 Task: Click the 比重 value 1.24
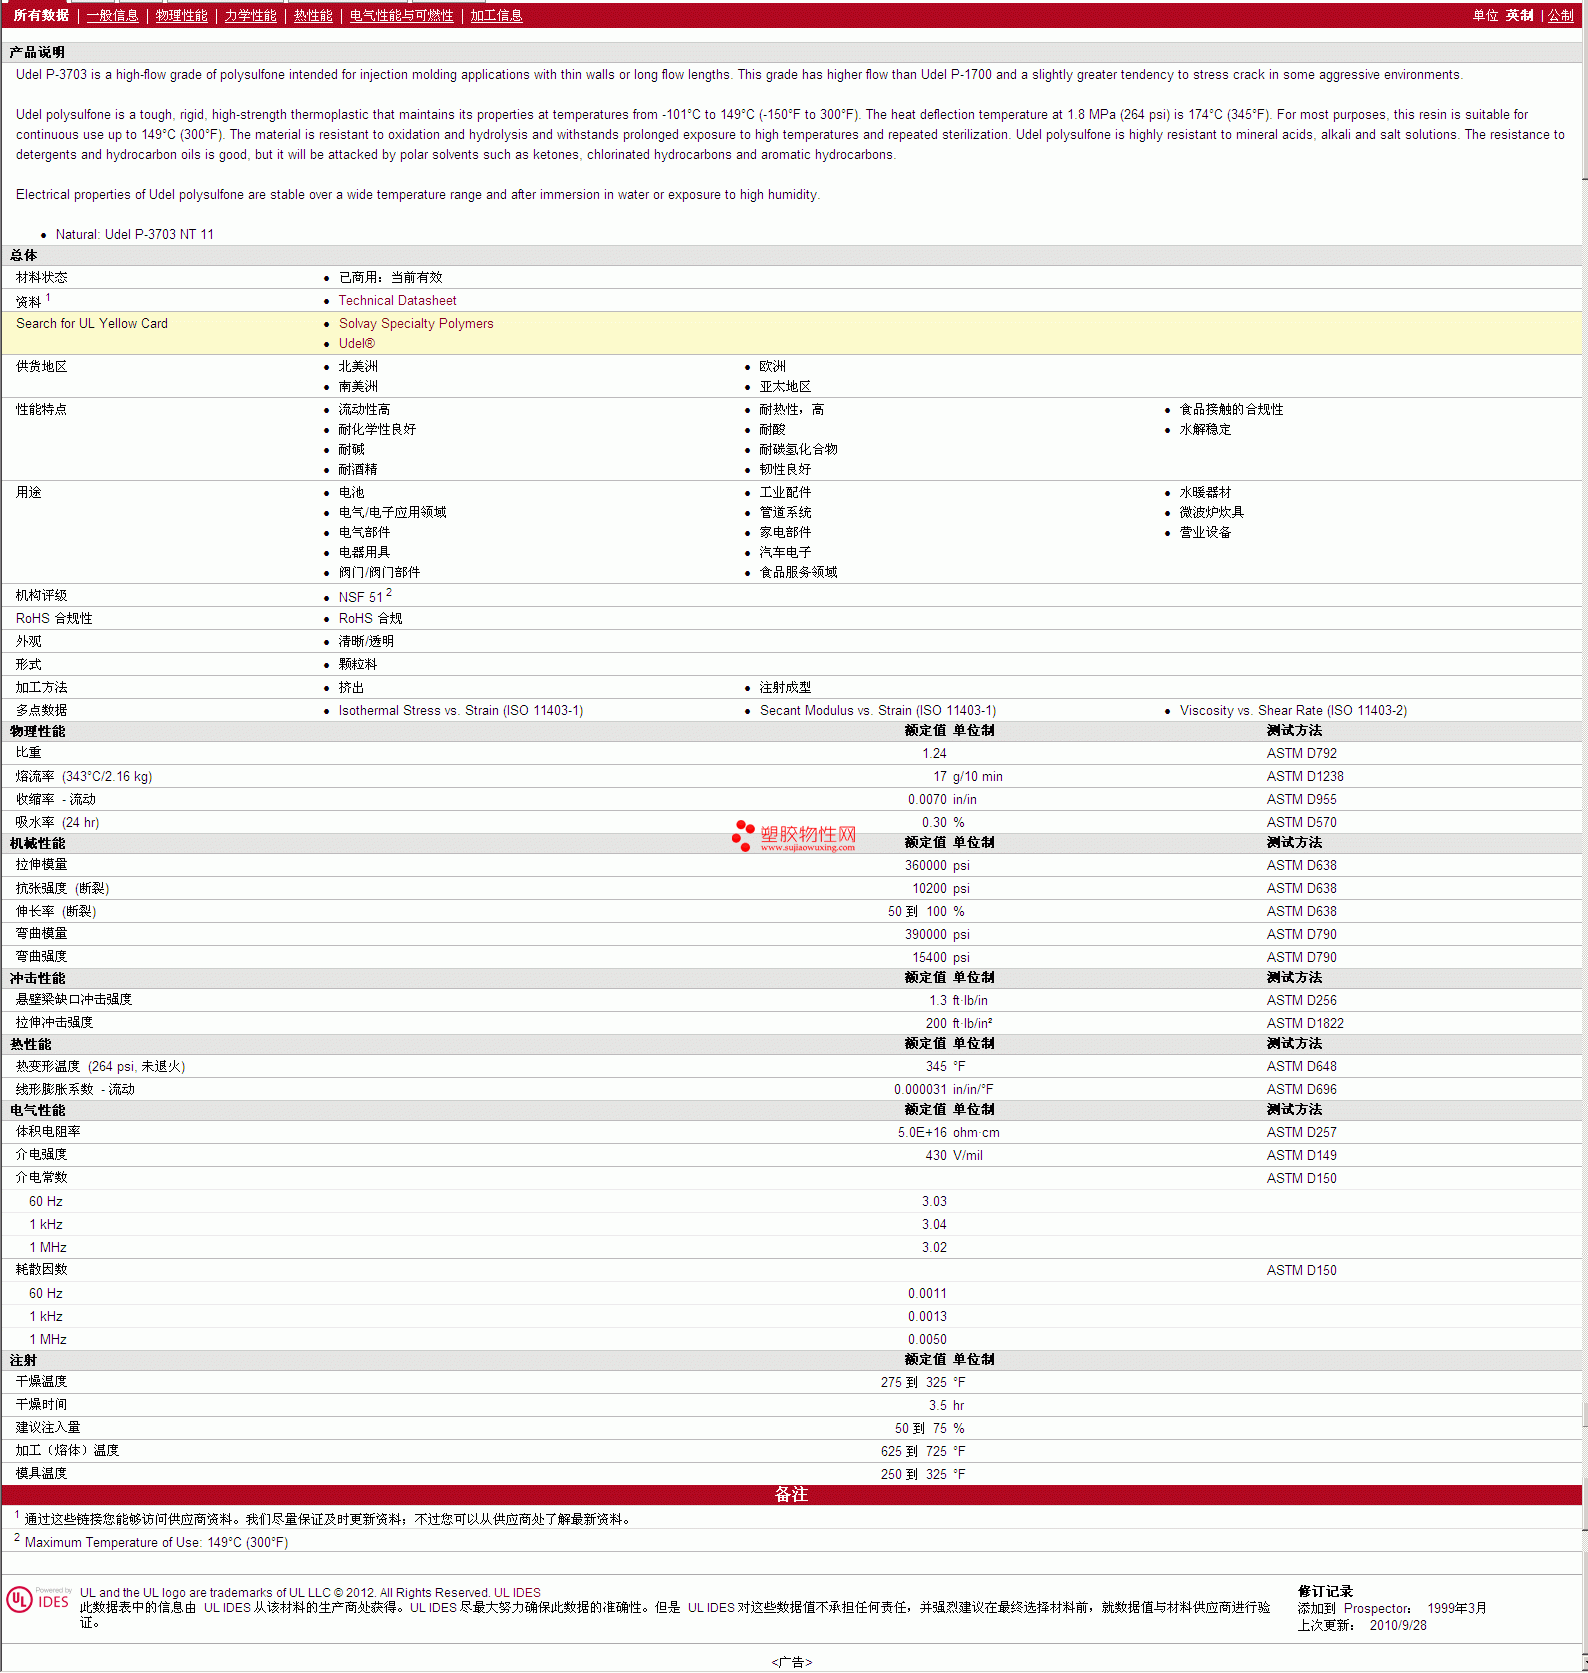click(934, 753)
